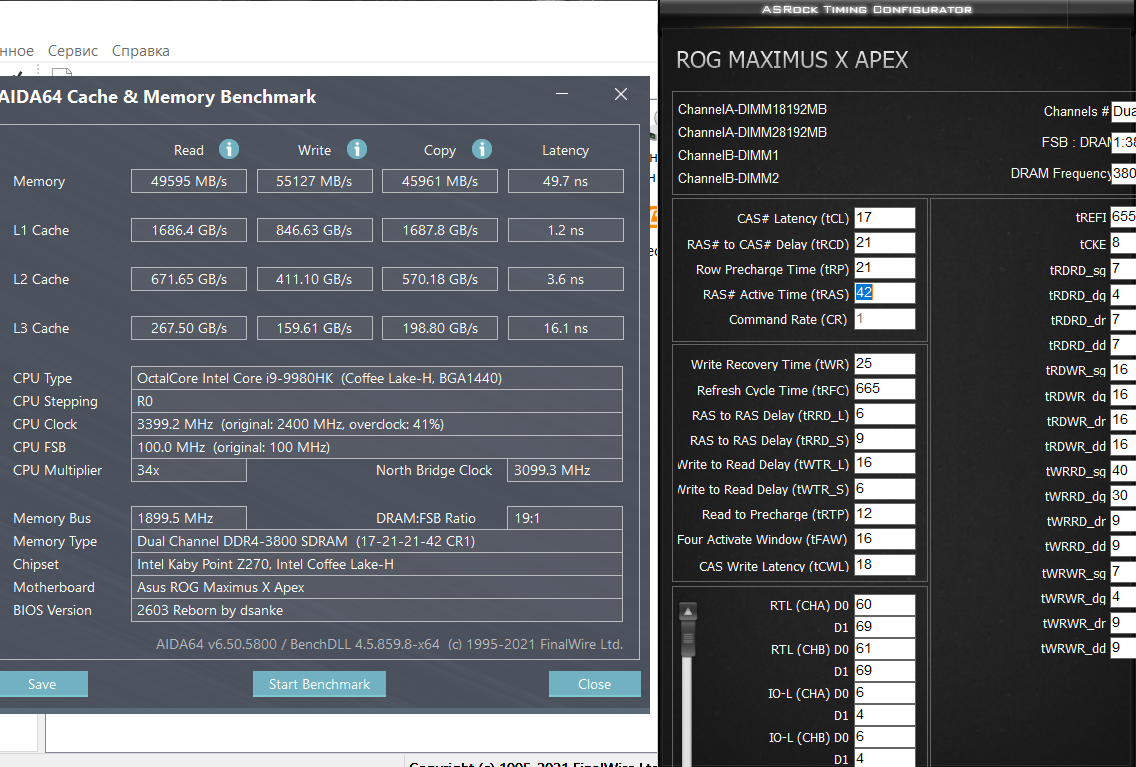This screenshot has width=1136, height=767.
Task: Click the tCKE value field
Action: coord(1123,243)
